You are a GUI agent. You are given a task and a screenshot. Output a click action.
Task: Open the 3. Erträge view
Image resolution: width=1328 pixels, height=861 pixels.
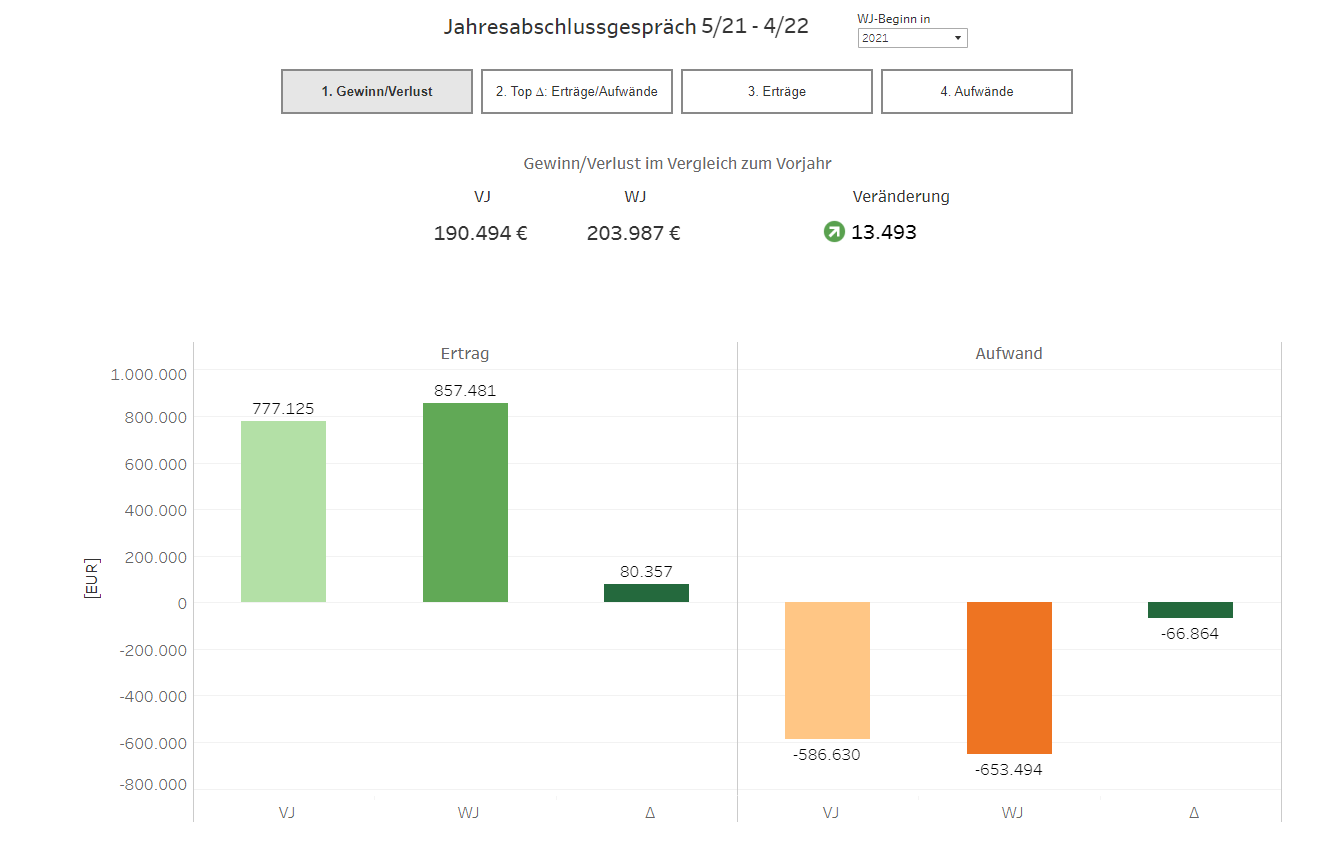point(777,91)
